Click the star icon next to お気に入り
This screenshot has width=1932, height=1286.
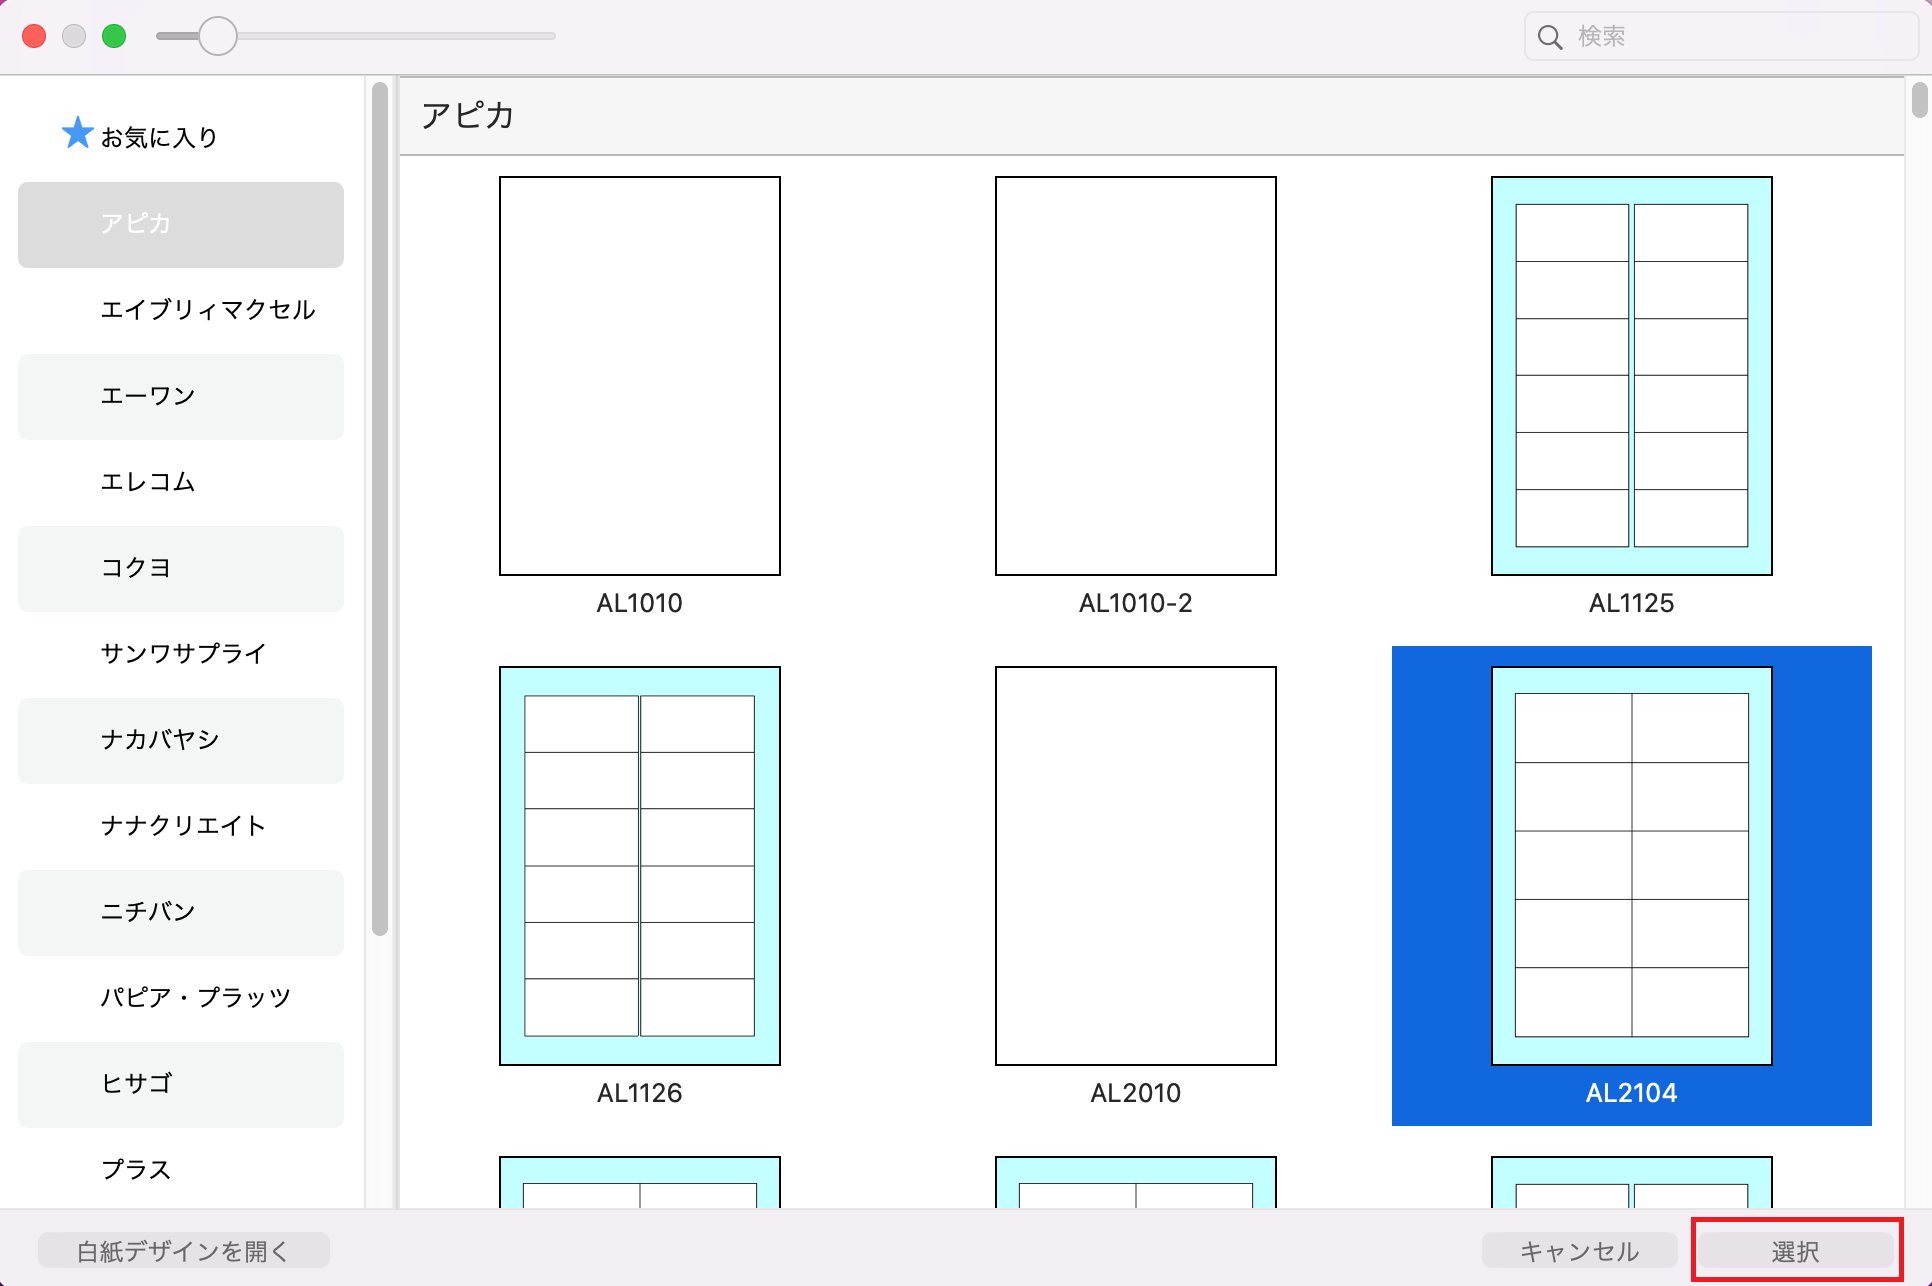77,133
